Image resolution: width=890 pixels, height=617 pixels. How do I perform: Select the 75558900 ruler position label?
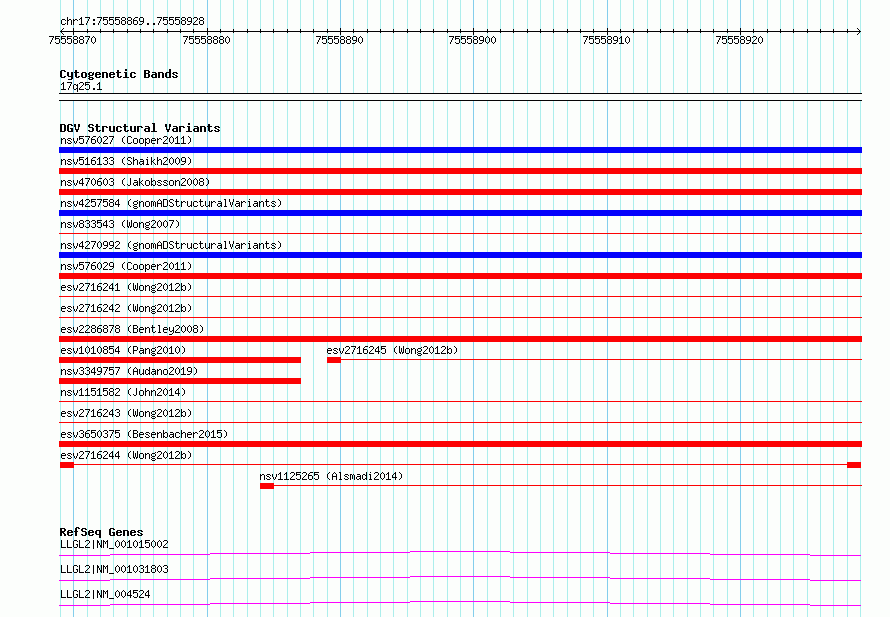click(472, 40)
